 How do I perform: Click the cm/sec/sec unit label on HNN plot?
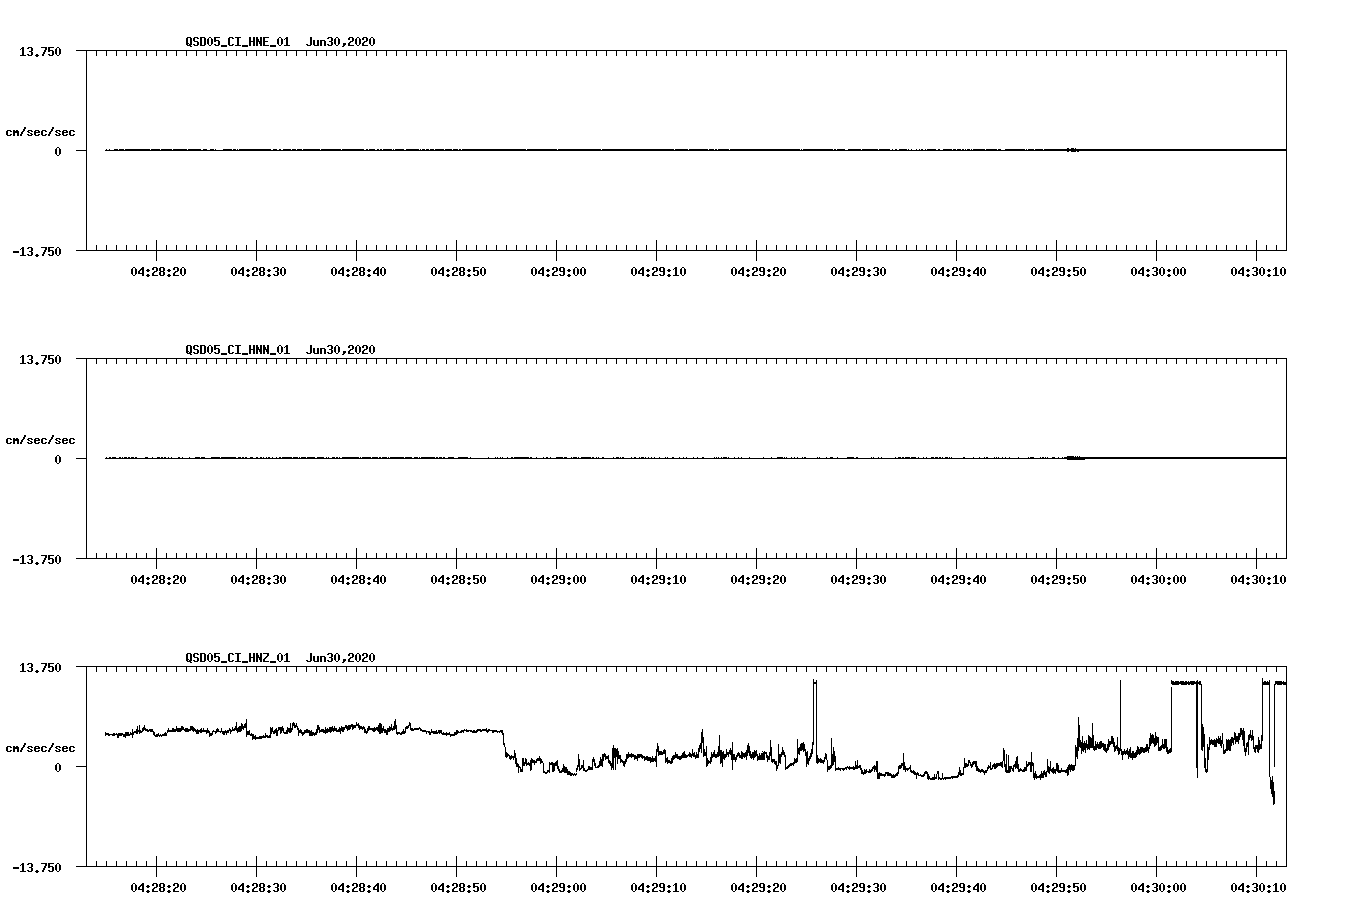tap(40, 440)
